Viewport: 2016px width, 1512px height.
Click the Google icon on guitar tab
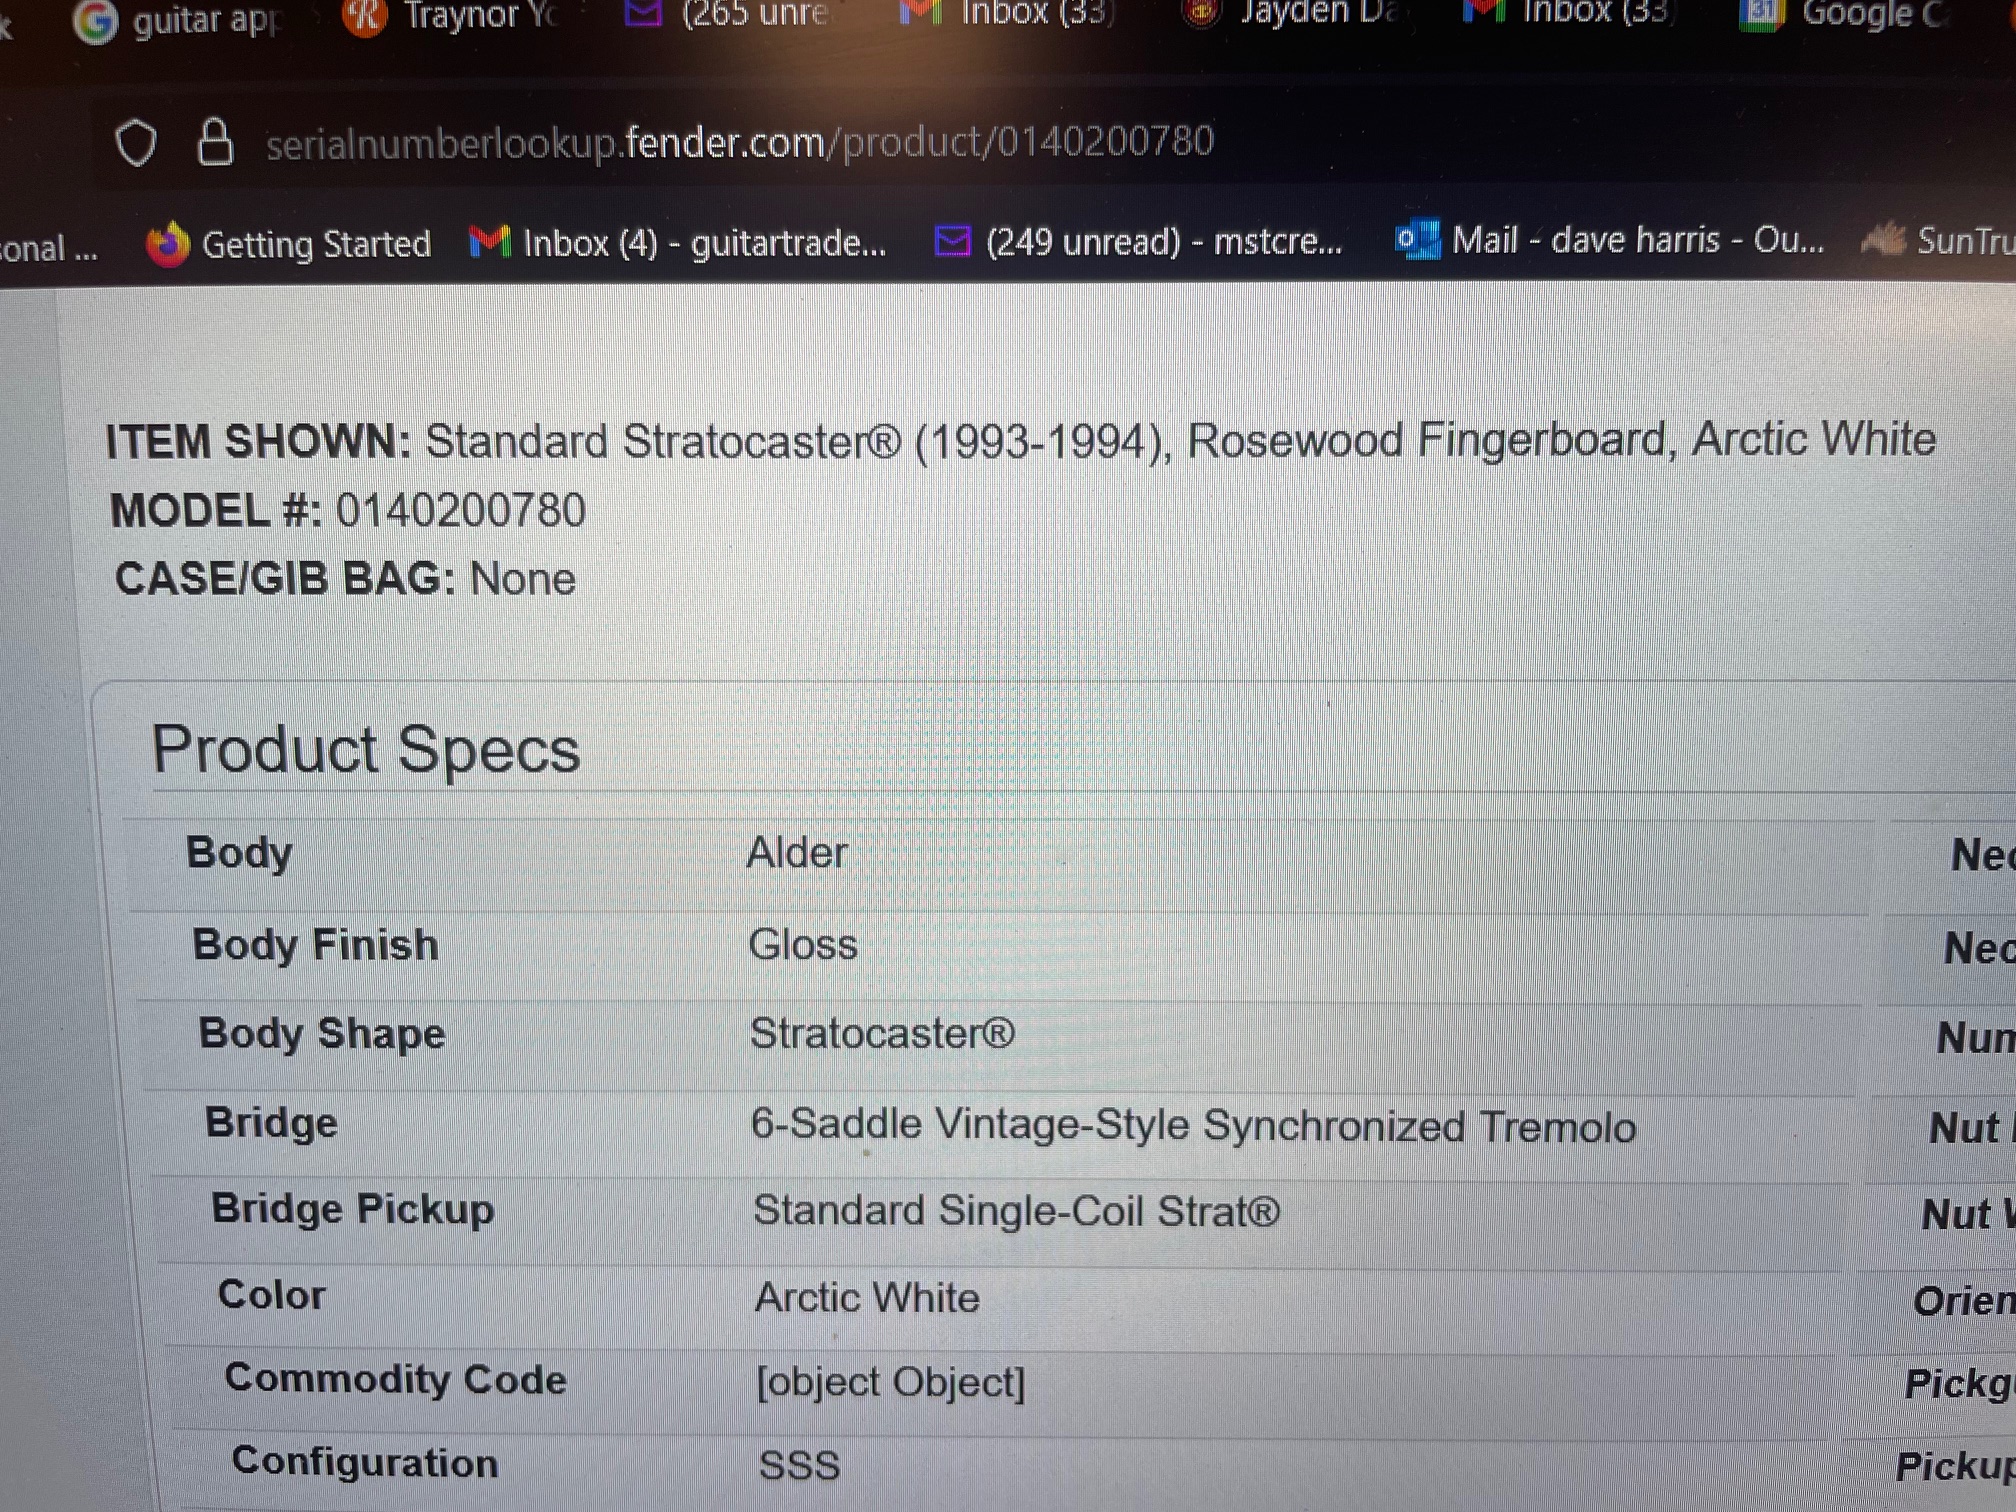point(96,20)
